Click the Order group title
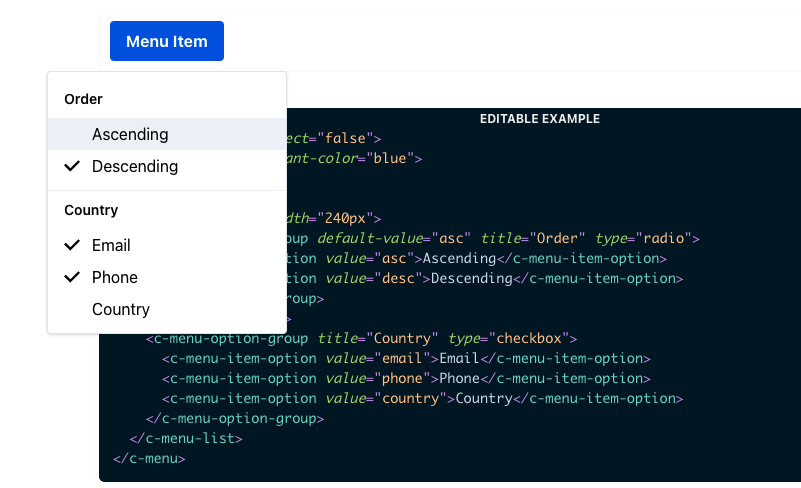 (83, 99)
